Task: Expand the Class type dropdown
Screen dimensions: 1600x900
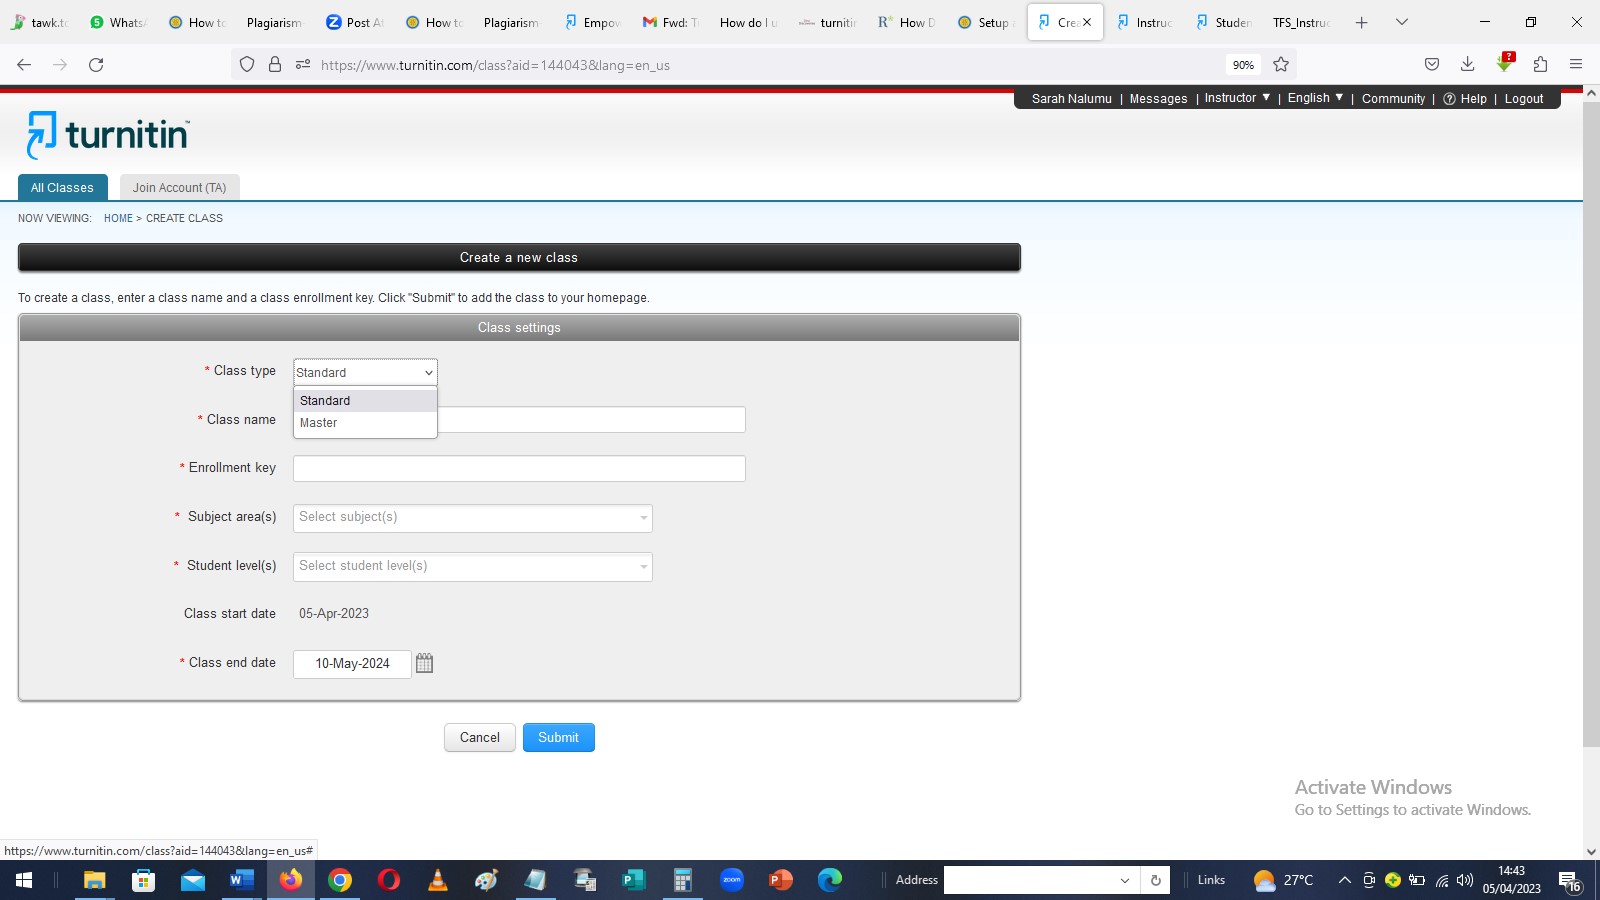Action: click(x=365, y=372)
